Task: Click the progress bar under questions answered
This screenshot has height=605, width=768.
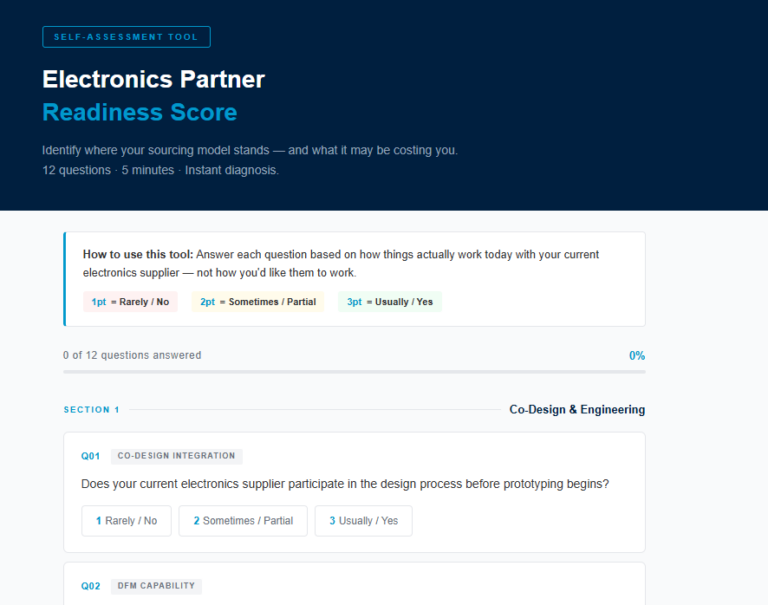Action: click(x=354, y=372)
